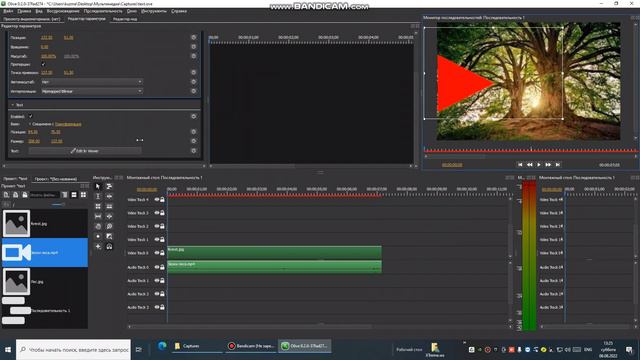Toggle the Text Enabled checkbox
This screenshot has height=360, width=640.
(31, 116)
